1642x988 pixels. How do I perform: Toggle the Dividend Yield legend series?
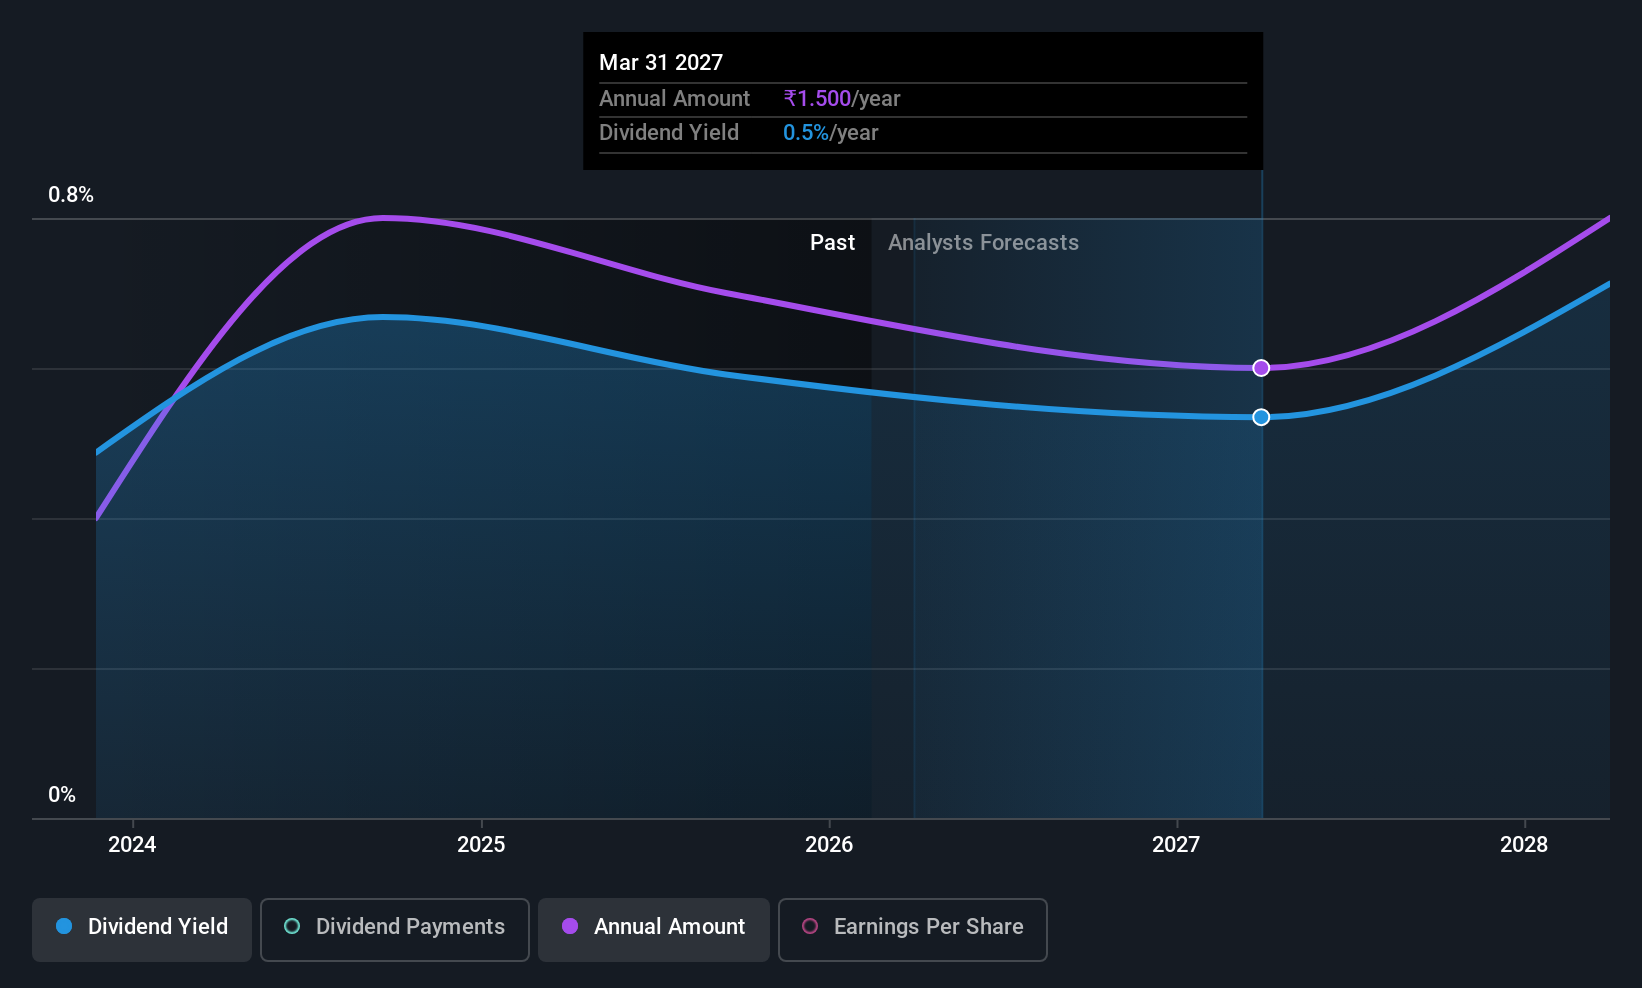pos(142,929)
